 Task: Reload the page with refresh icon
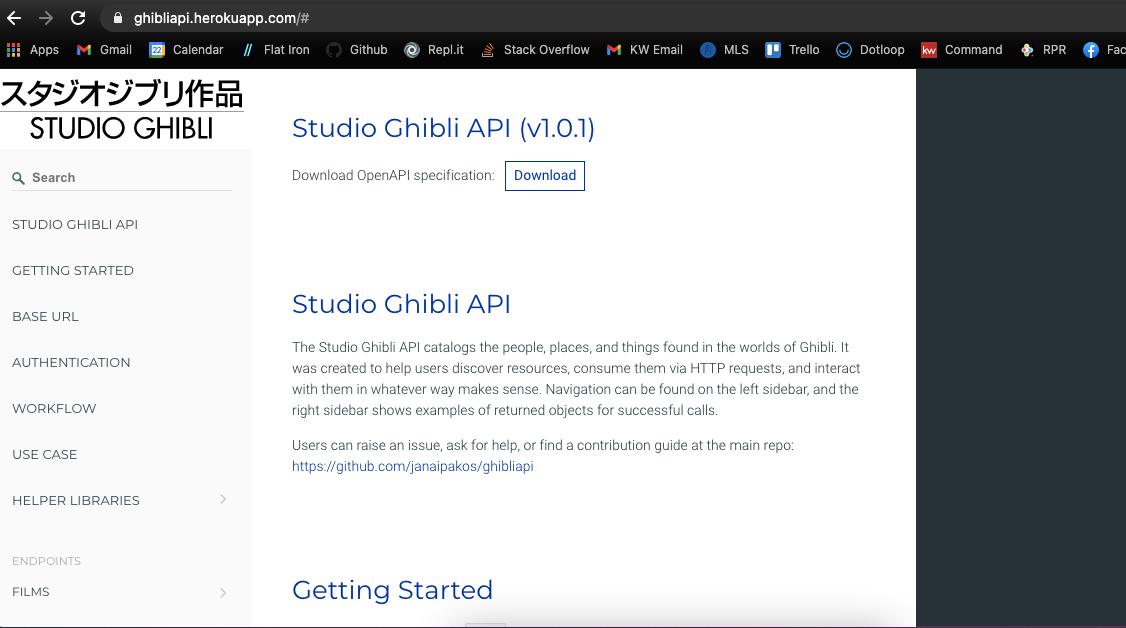(x=78, y=18)
